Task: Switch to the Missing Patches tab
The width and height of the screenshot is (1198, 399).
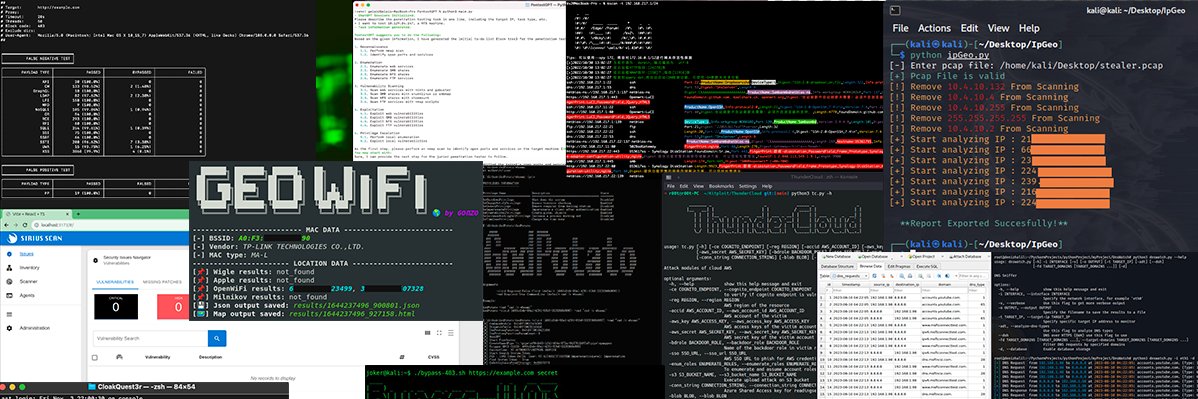Action: click(x=162, y=281)
